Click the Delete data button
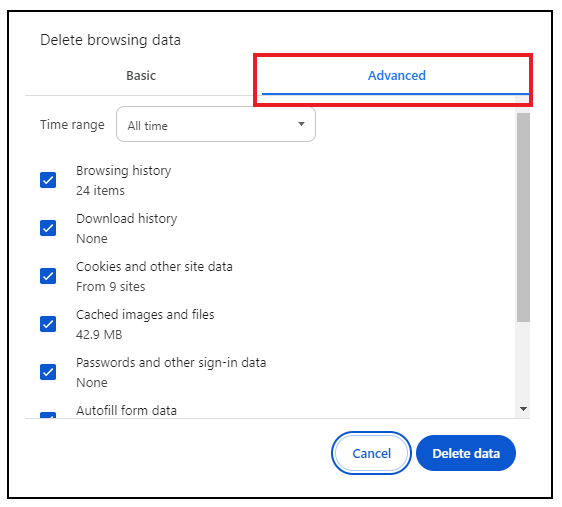 (466, 453)
